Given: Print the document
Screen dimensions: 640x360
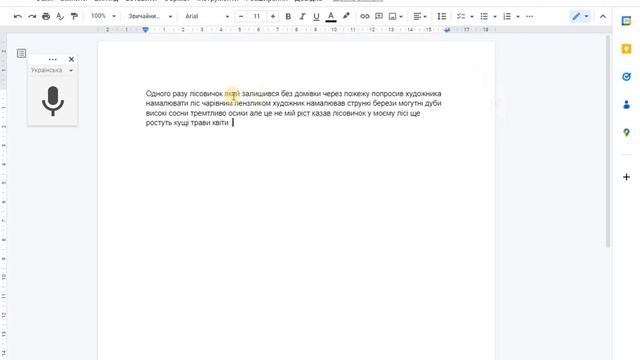Looking at the screenshot, I should [46, 16].
